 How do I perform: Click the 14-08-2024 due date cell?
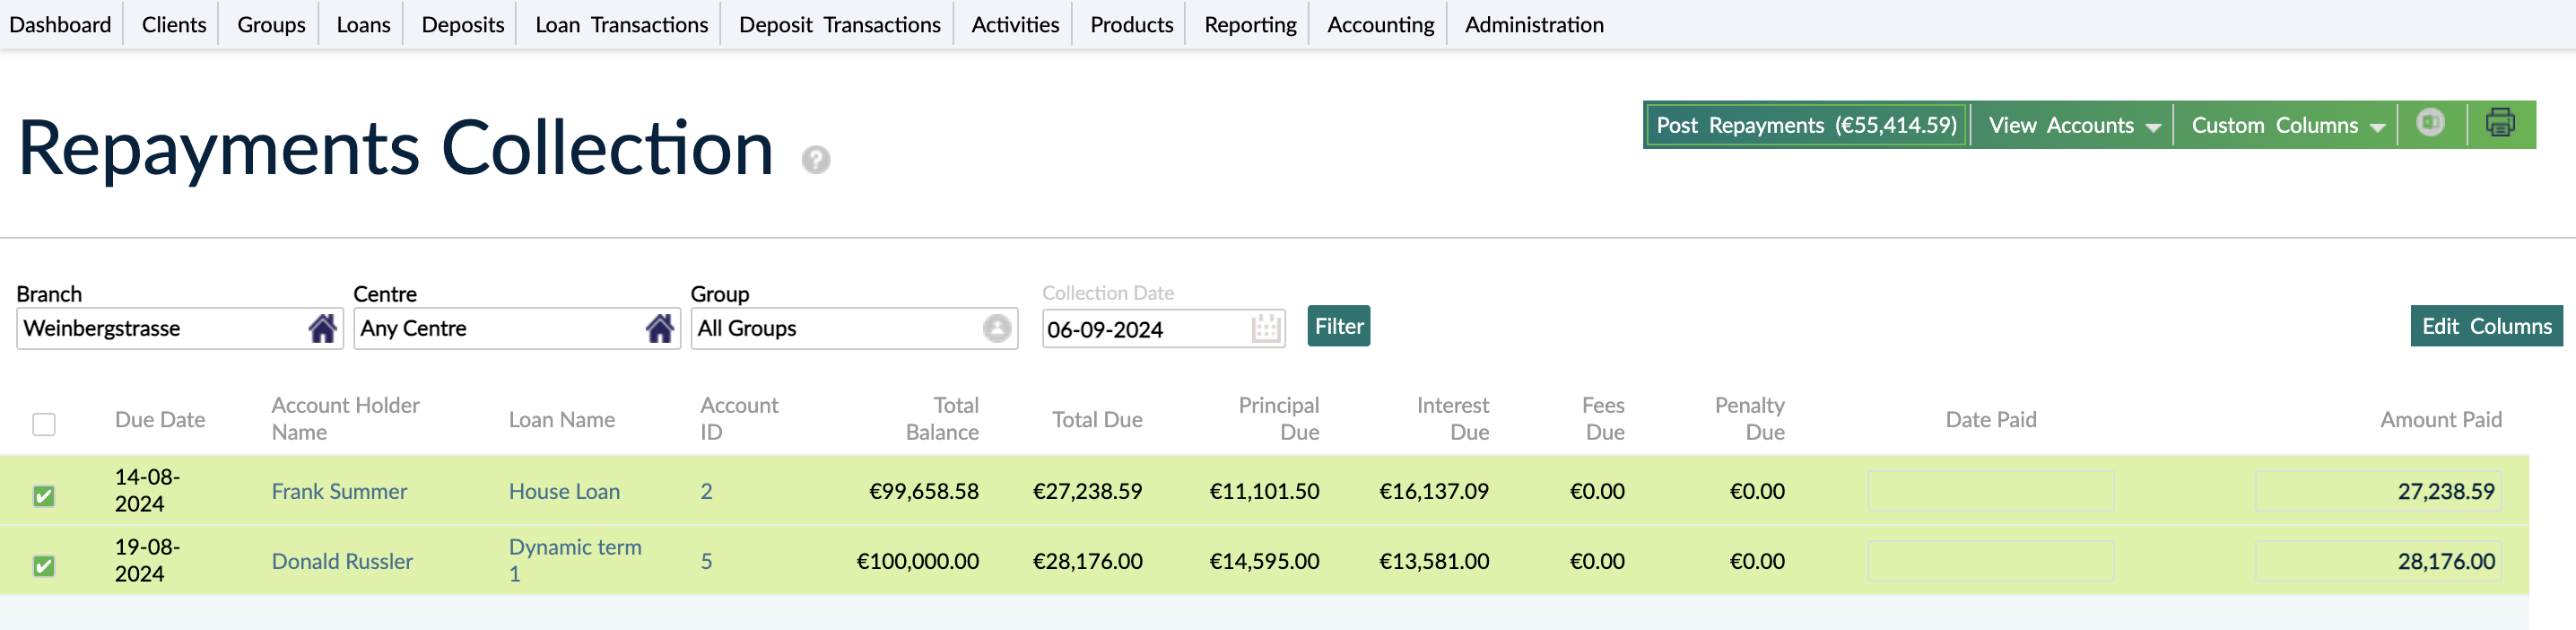coord(147,490)
